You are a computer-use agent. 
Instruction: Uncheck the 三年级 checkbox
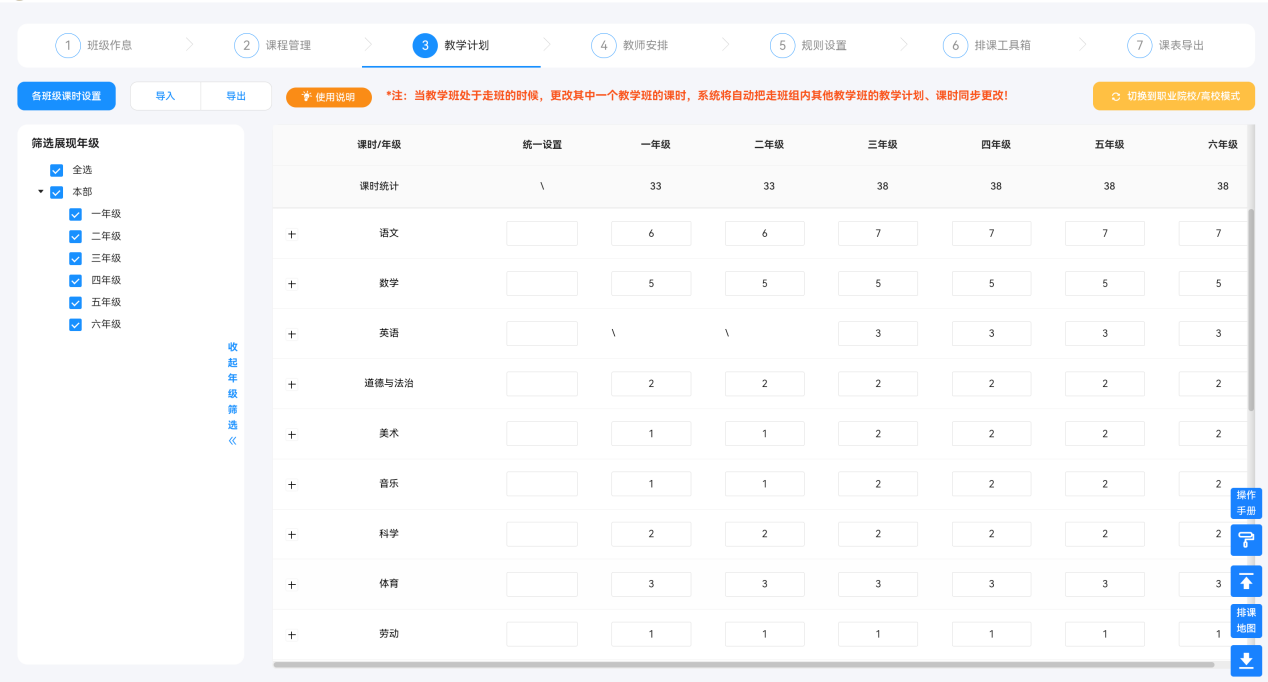point(75,258)
